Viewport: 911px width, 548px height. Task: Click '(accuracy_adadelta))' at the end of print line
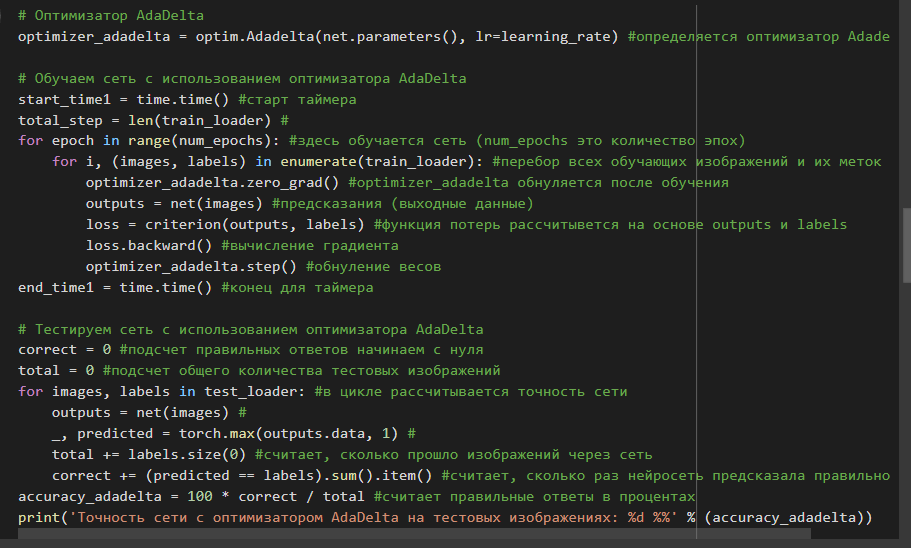[x=788, y=517]
